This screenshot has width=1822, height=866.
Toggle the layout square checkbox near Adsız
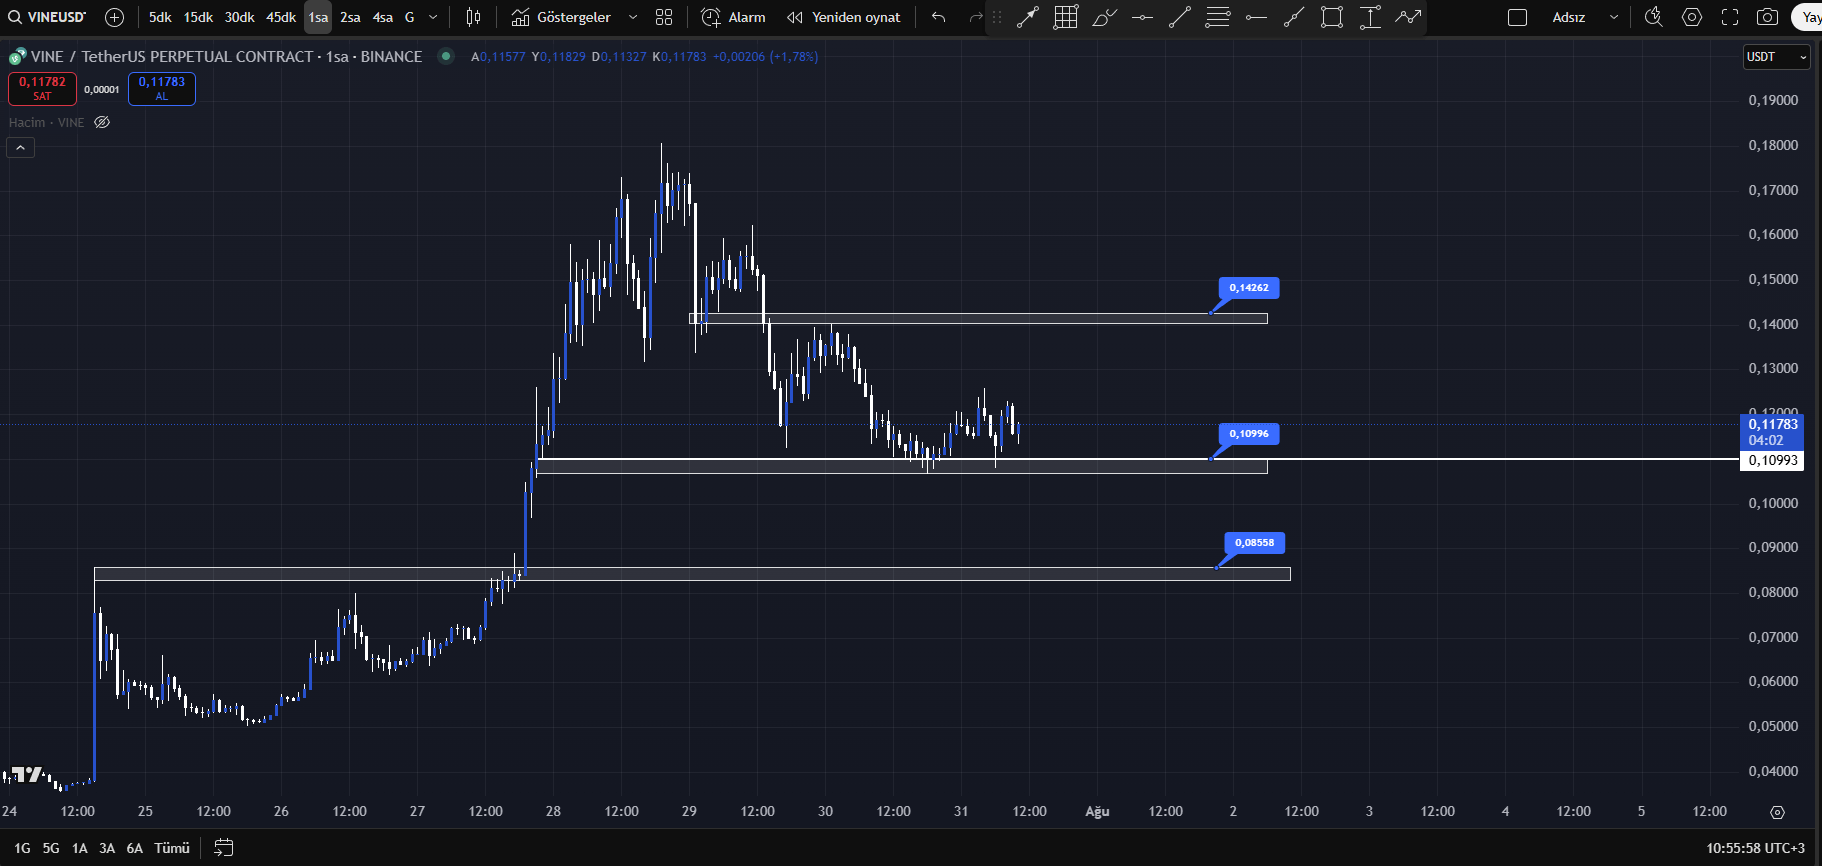click(x=1517, y=17)
